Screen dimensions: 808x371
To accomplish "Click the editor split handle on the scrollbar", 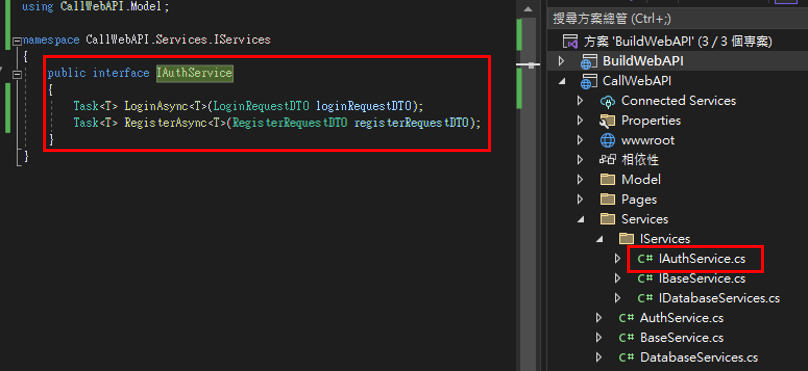I will coord(527,65).
